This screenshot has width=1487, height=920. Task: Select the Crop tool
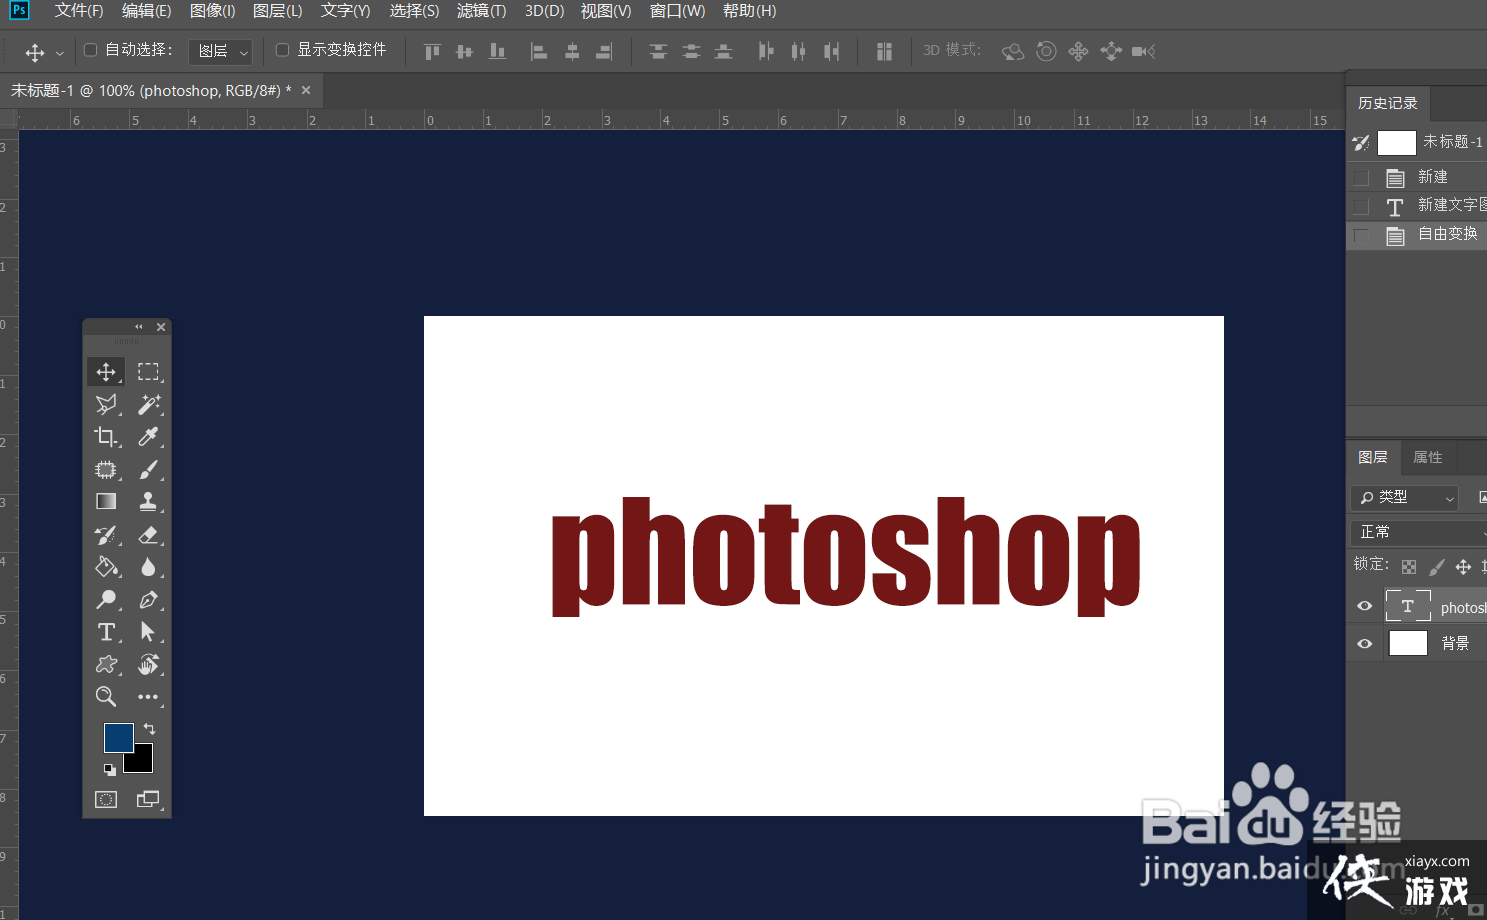(x=106, y=437)
